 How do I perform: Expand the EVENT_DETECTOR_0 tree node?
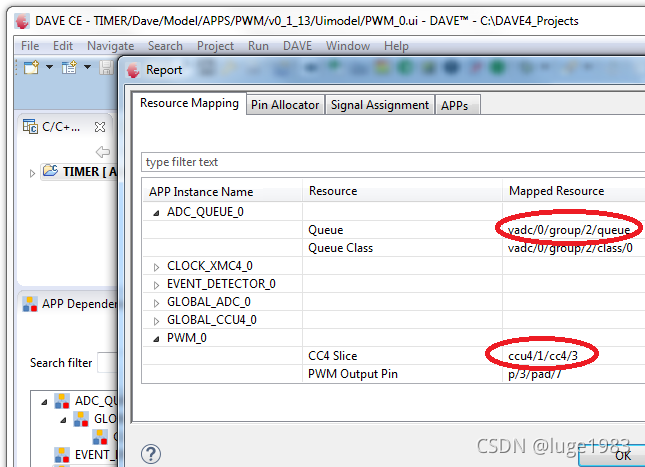click(x=156, y=285)
